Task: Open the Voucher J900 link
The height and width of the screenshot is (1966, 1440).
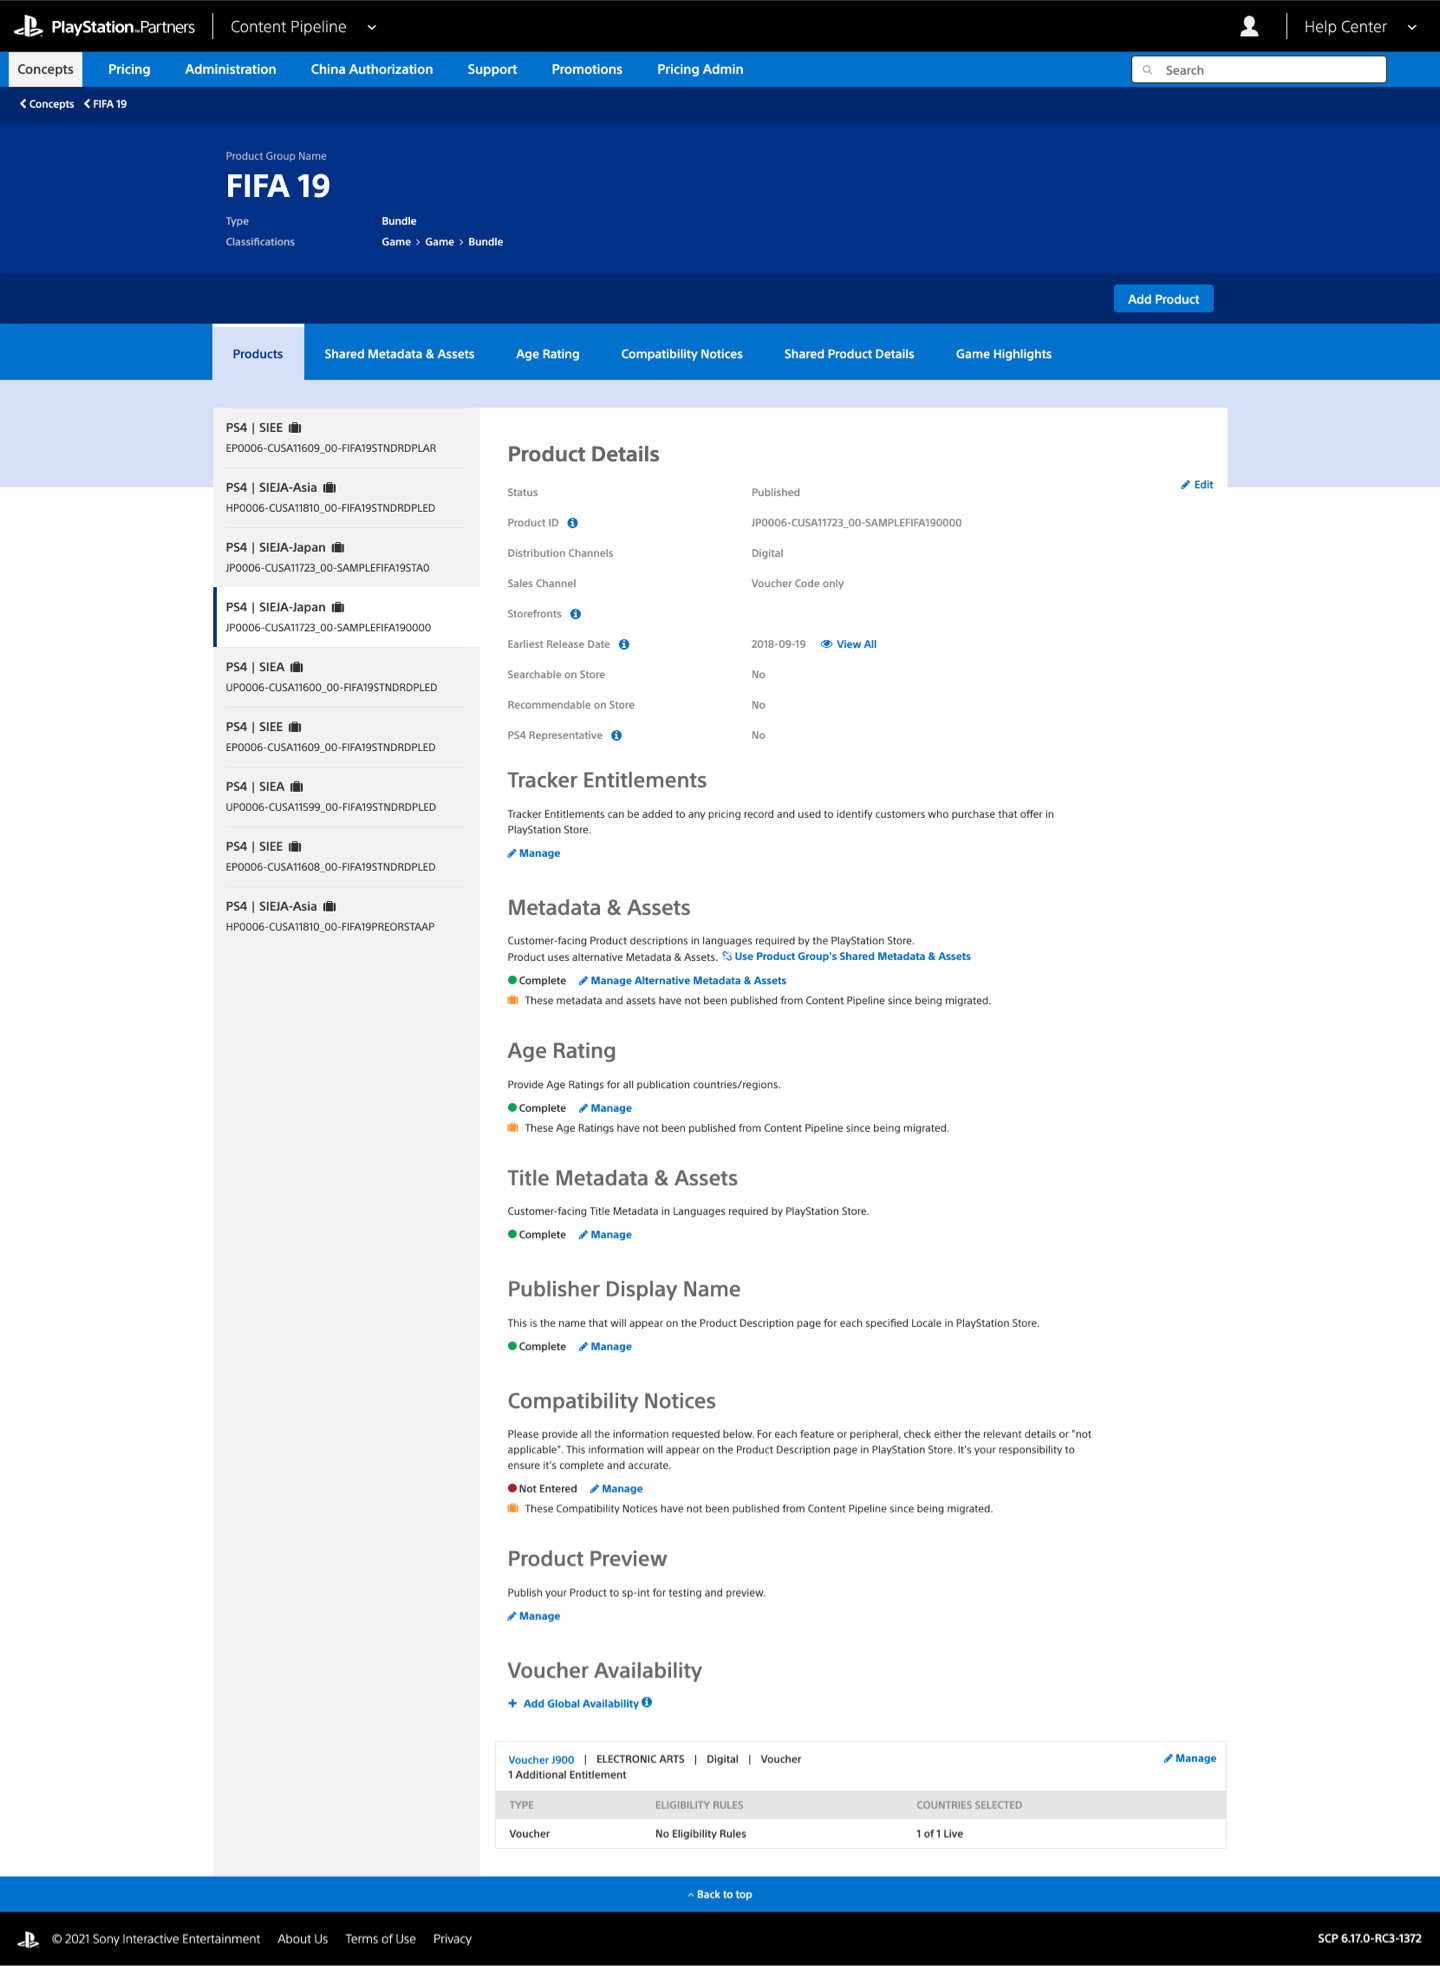Action: (541, 1760)
